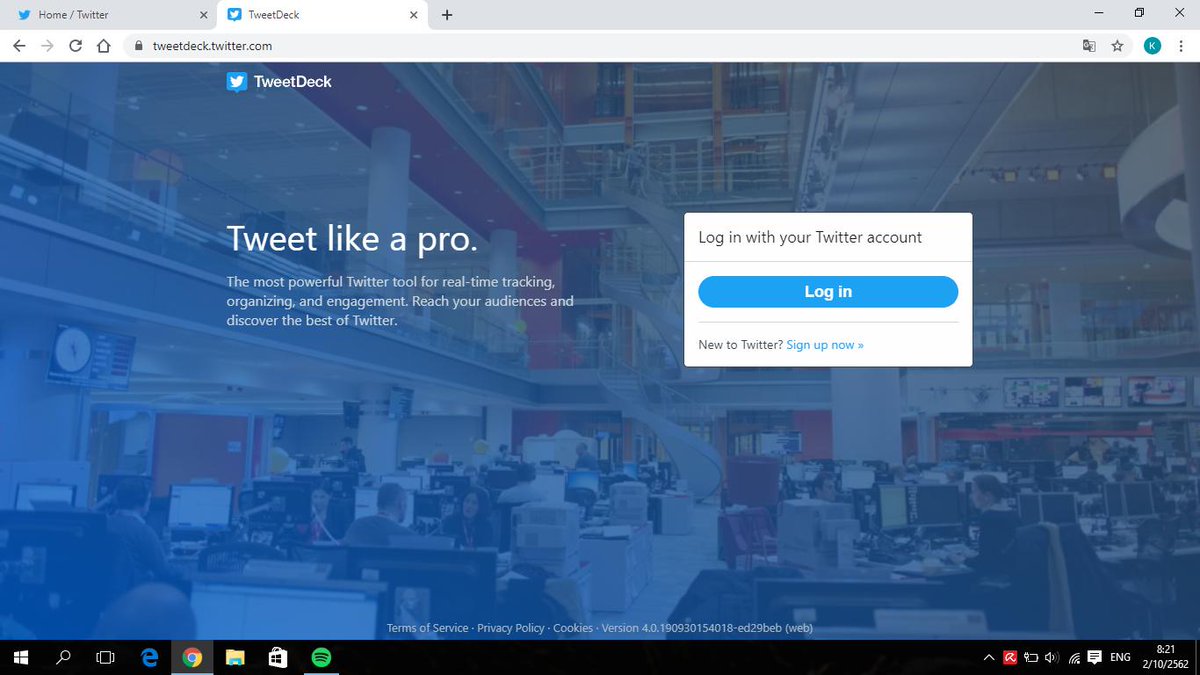
Task: Click the Version 4.0.190930154018 text
Action: pyautogui.click(x=707, y=628)
